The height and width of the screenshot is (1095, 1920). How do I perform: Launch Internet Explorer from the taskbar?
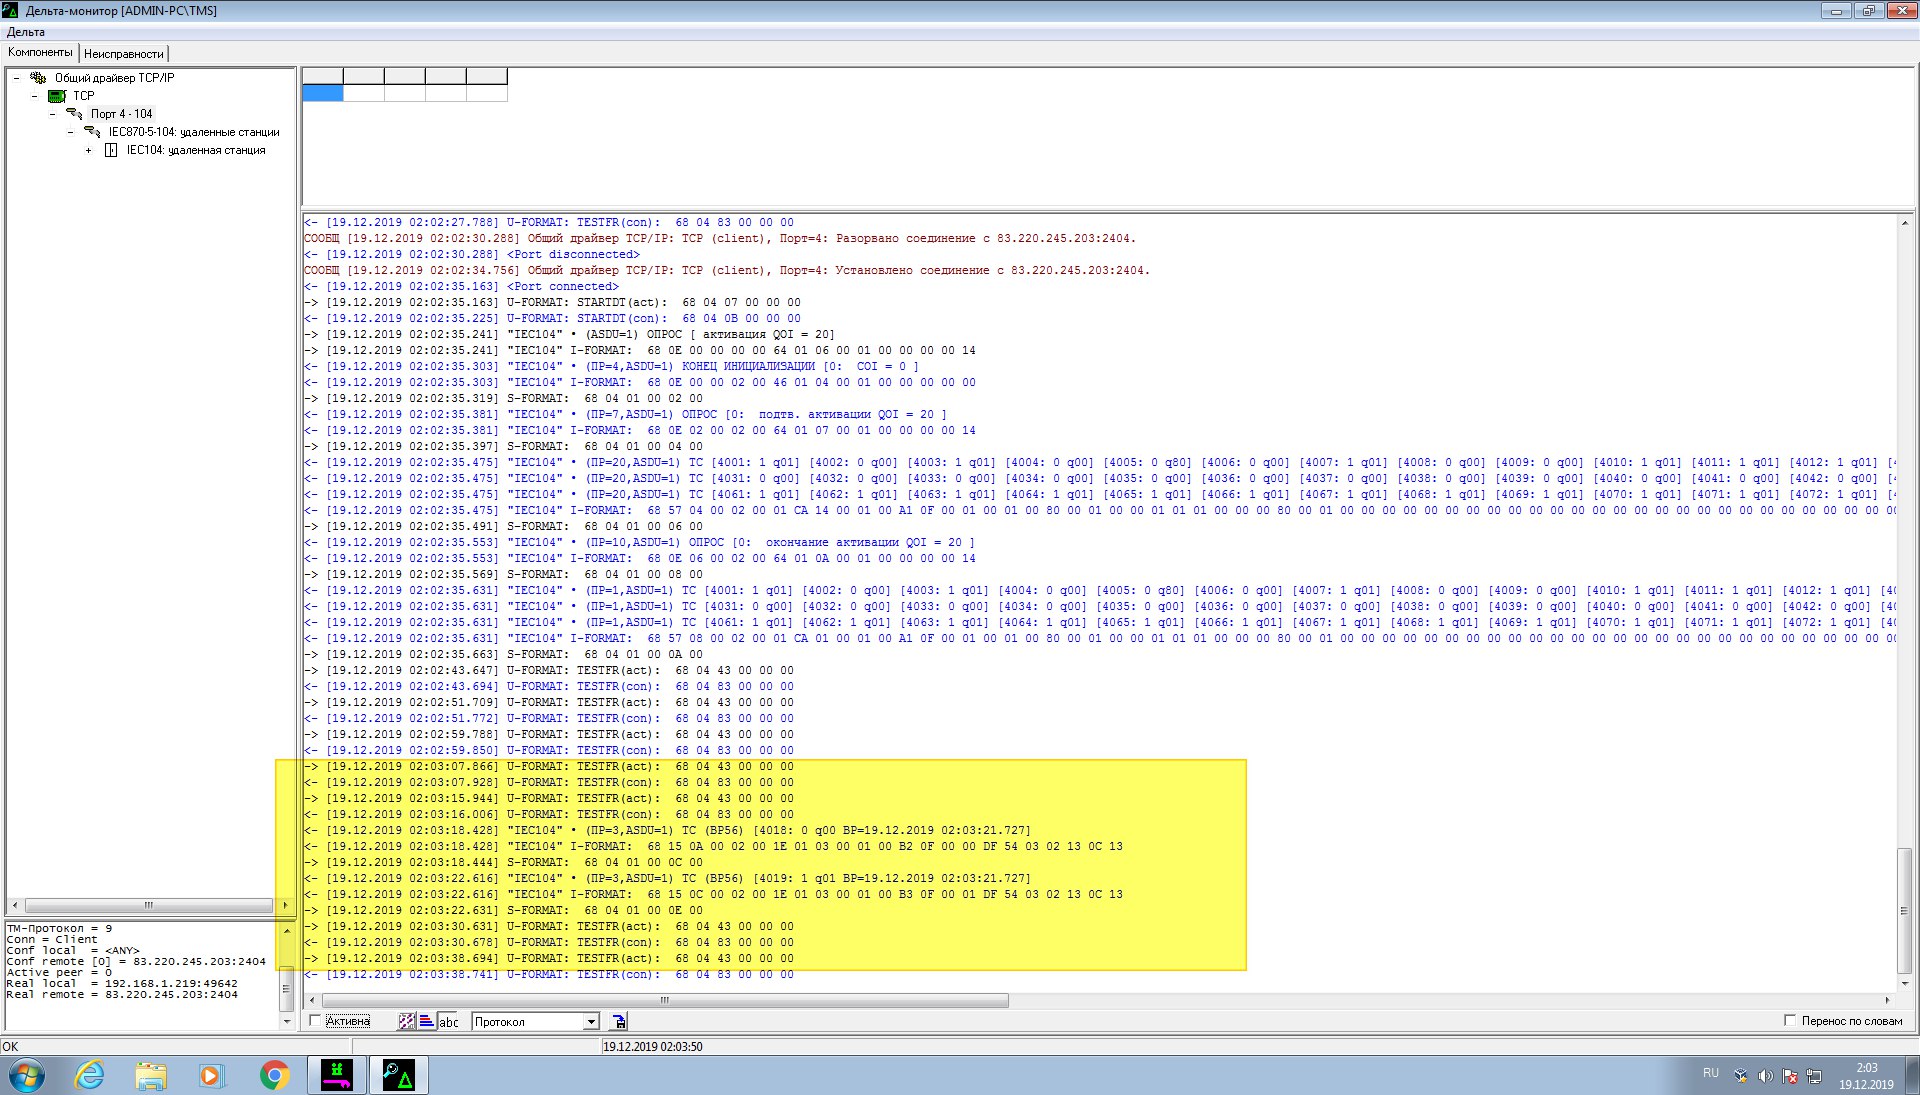89,1076
